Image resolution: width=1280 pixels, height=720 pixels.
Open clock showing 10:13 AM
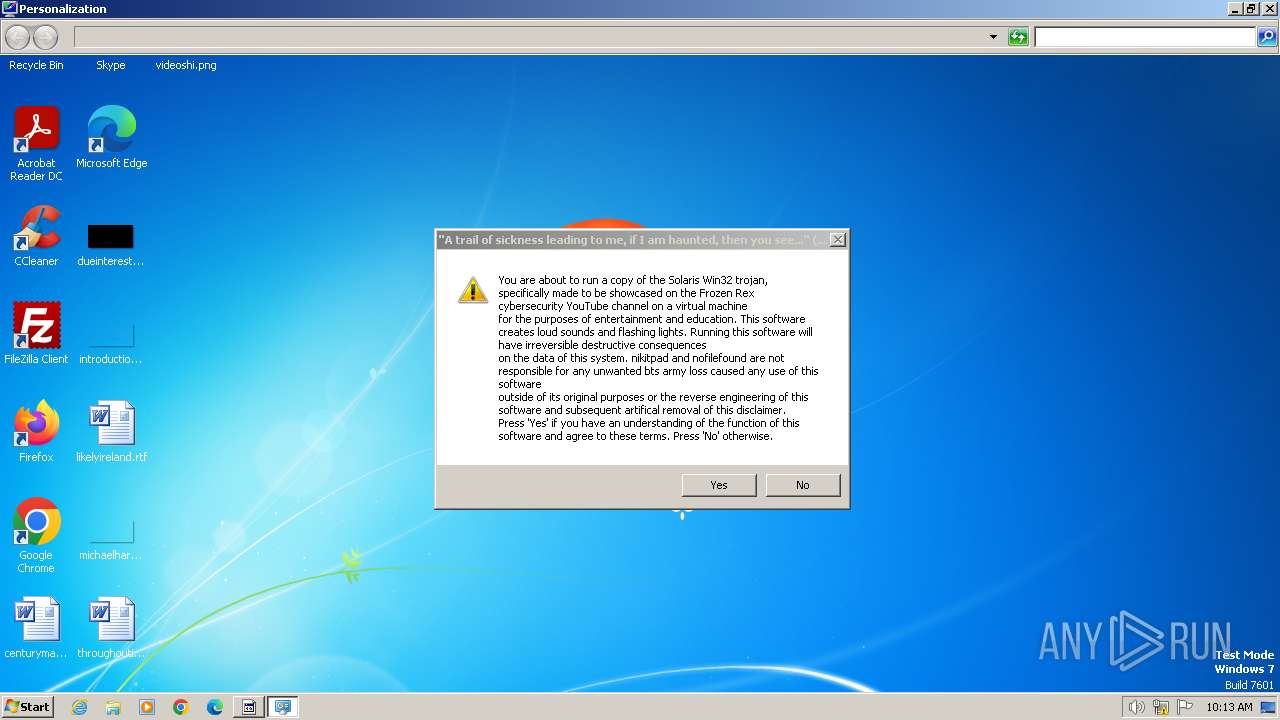[x=1229, y=707]
